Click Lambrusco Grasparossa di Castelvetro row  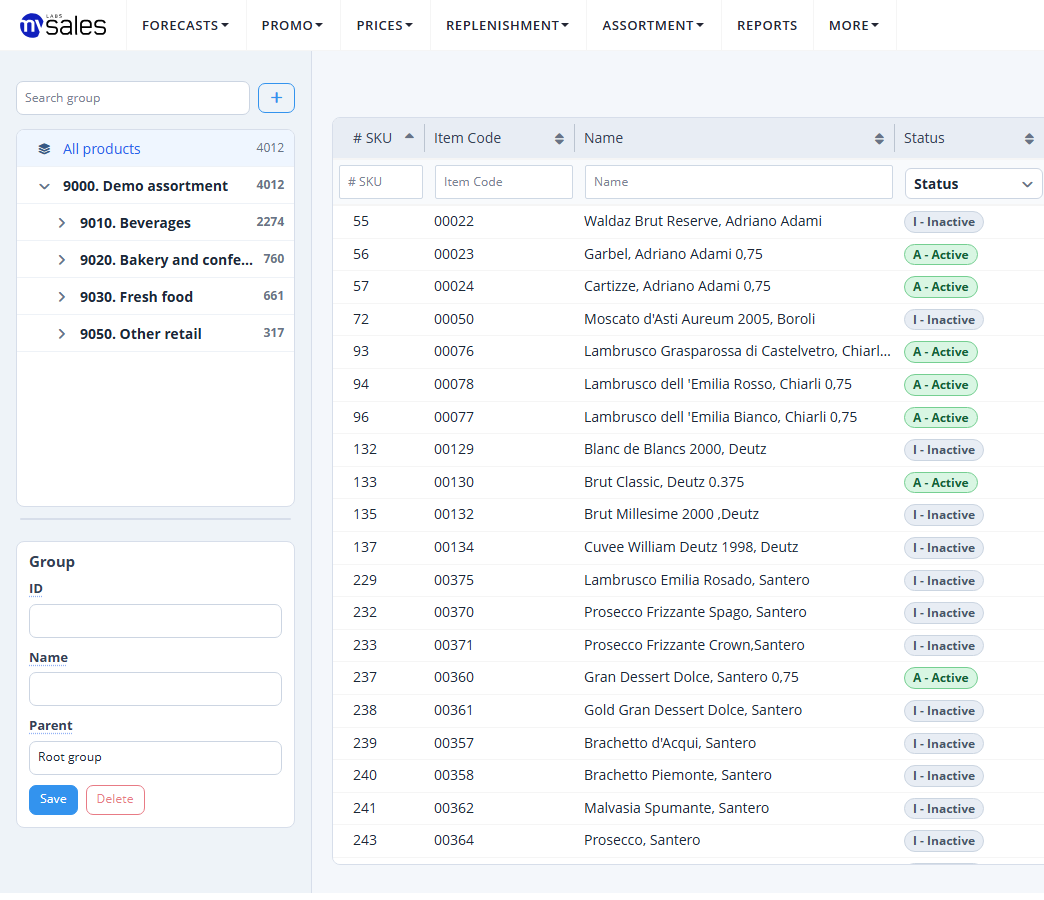click(688, 351)
